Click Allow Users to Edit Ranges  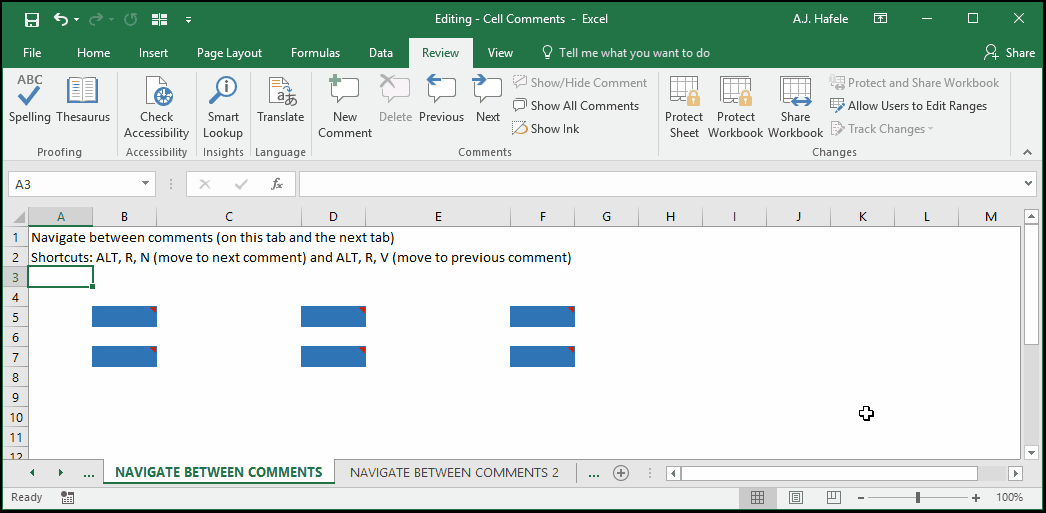[x=909, y=105]
